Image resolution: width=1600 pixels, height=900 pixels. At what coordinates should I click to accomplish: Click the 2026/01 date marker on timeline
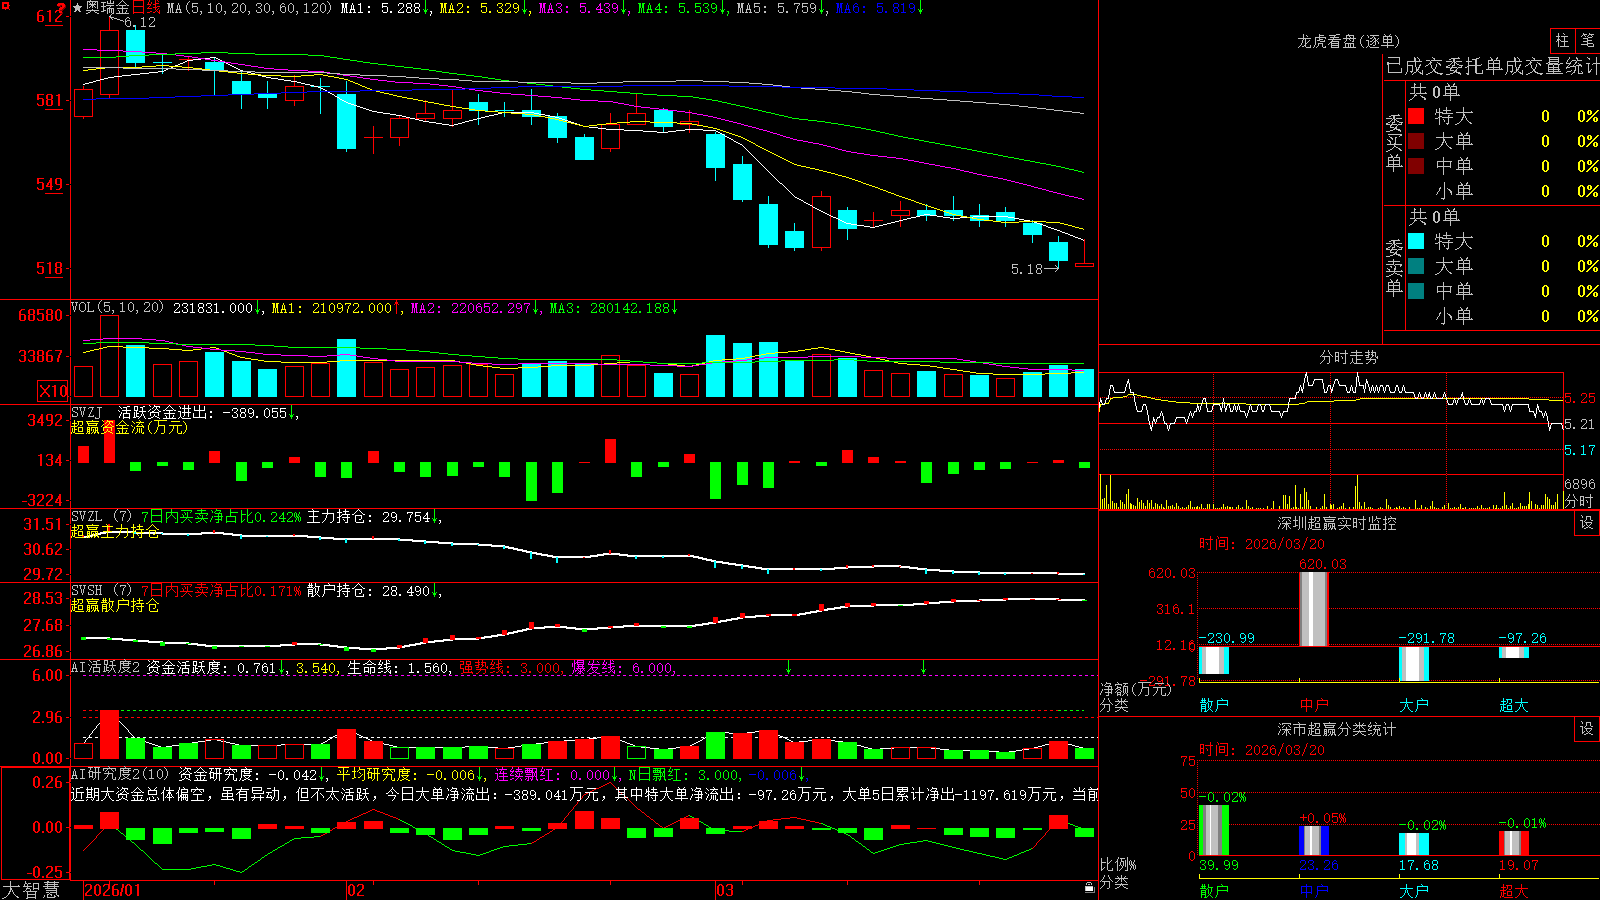[113, 890]
